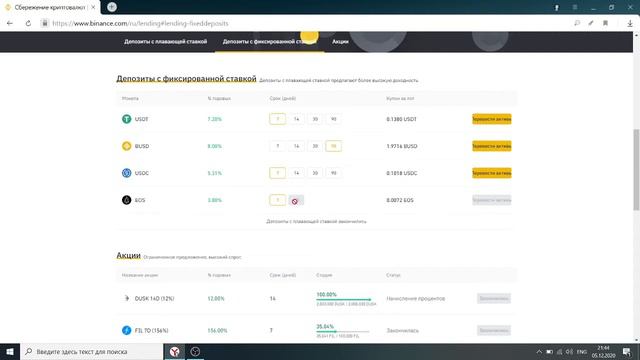Select the fixed rate deposits tab
This screenshot has width=640, height=360.
(x=269, y=42)
